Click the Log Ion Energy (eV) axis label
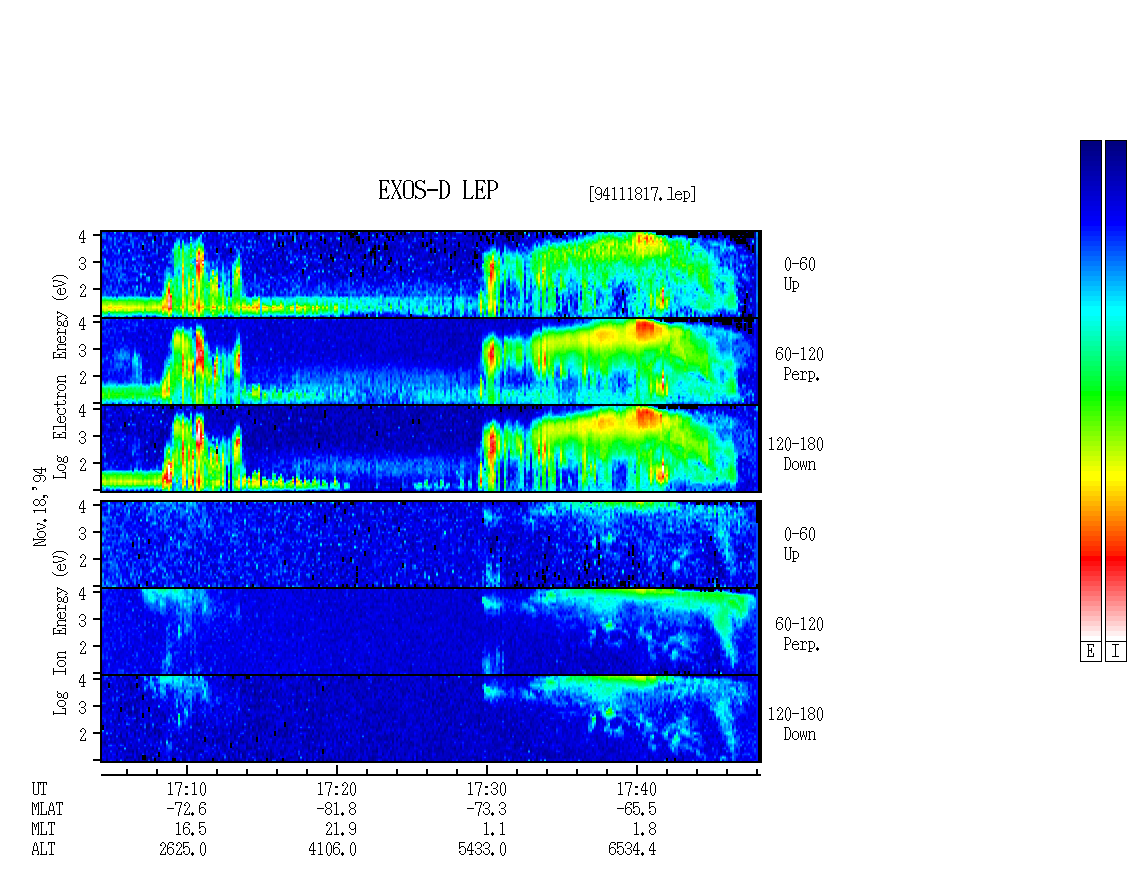Image resolution: width=1130 pixels, height=875 pixels. click(60, 632)
